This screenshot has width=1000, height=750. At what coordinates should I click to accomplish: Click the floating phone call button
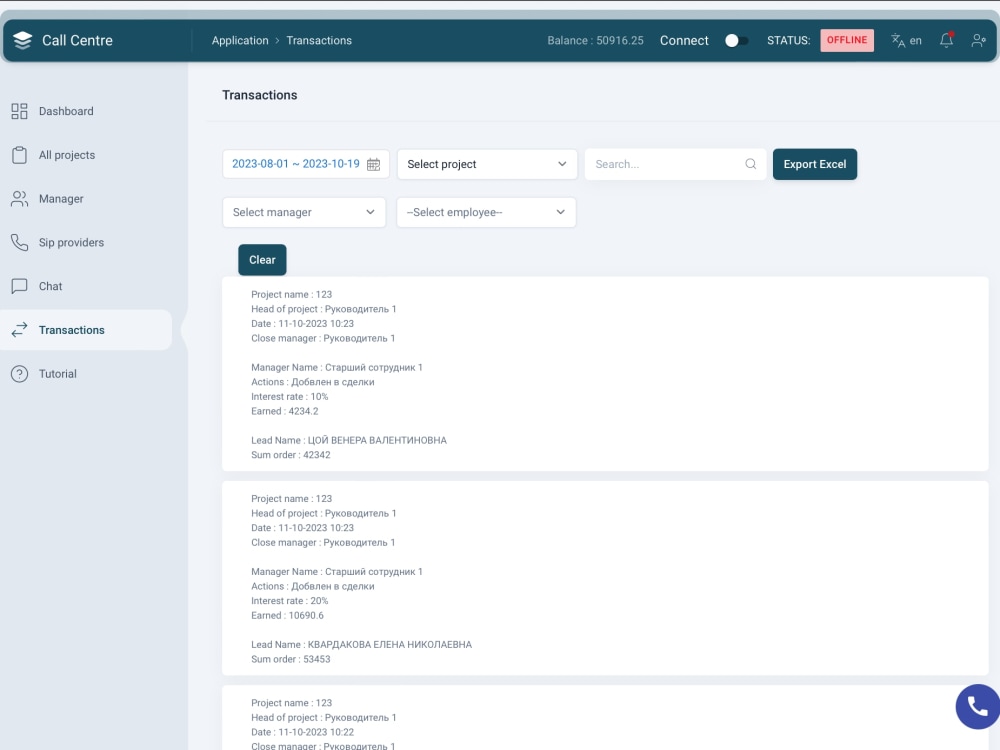977,707
